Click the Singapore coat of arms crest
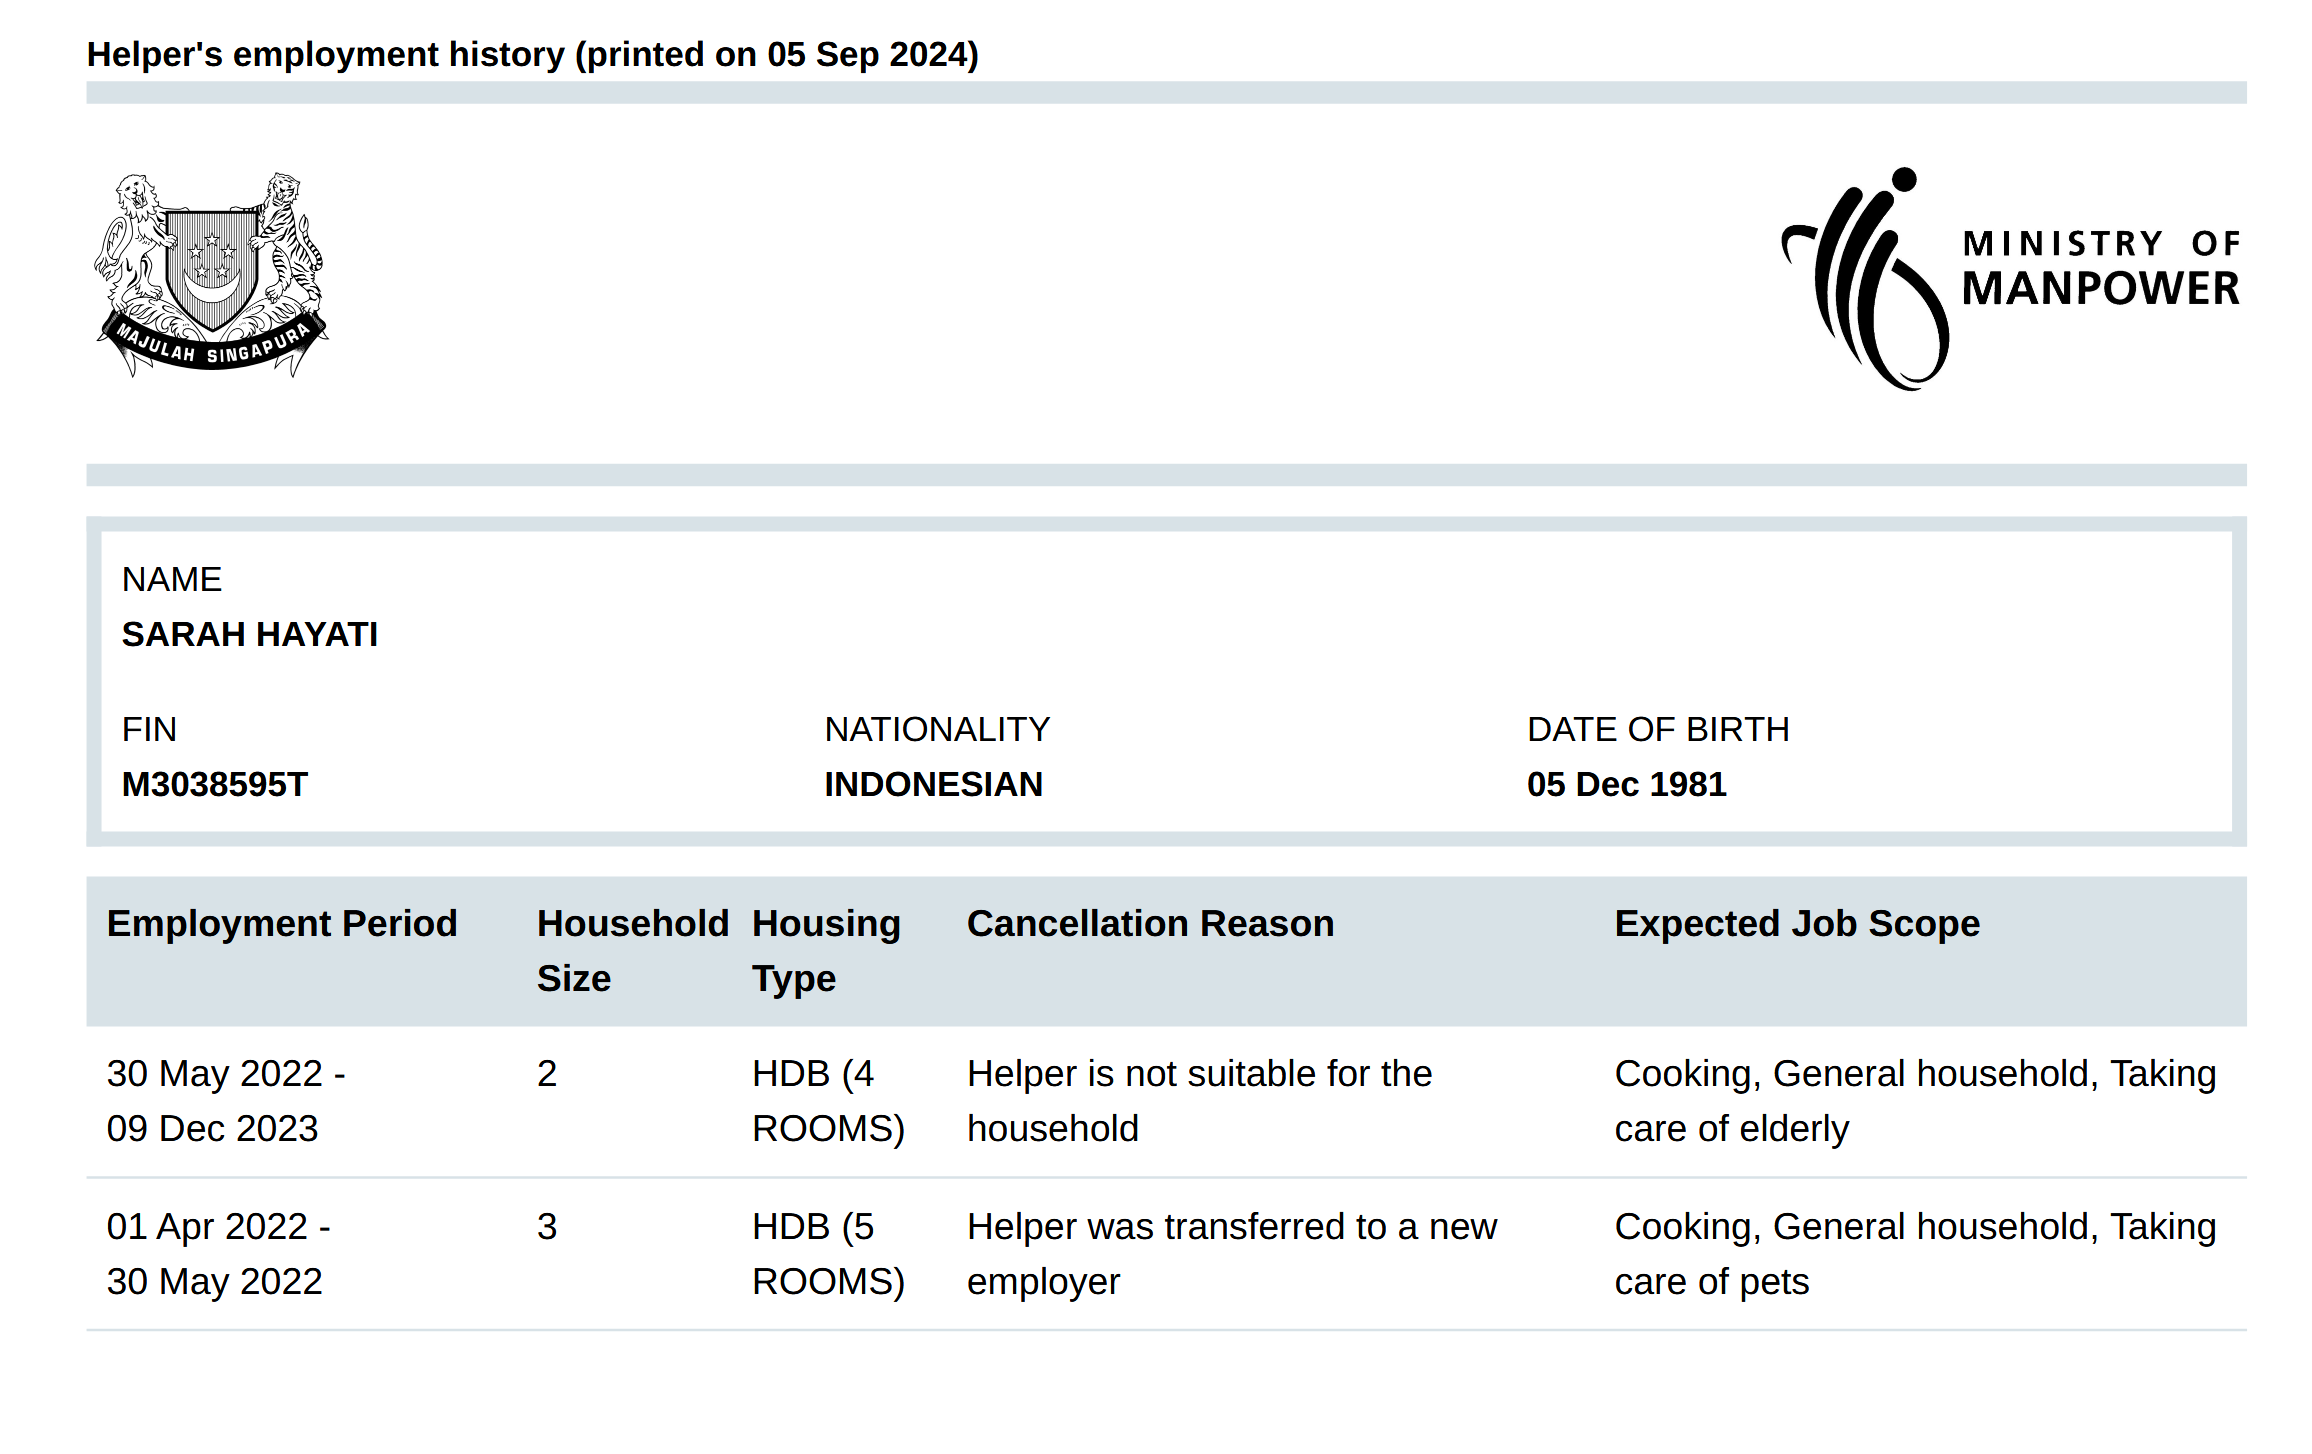The height and width of the screenshot is (1454, 2312). point(211,275)
